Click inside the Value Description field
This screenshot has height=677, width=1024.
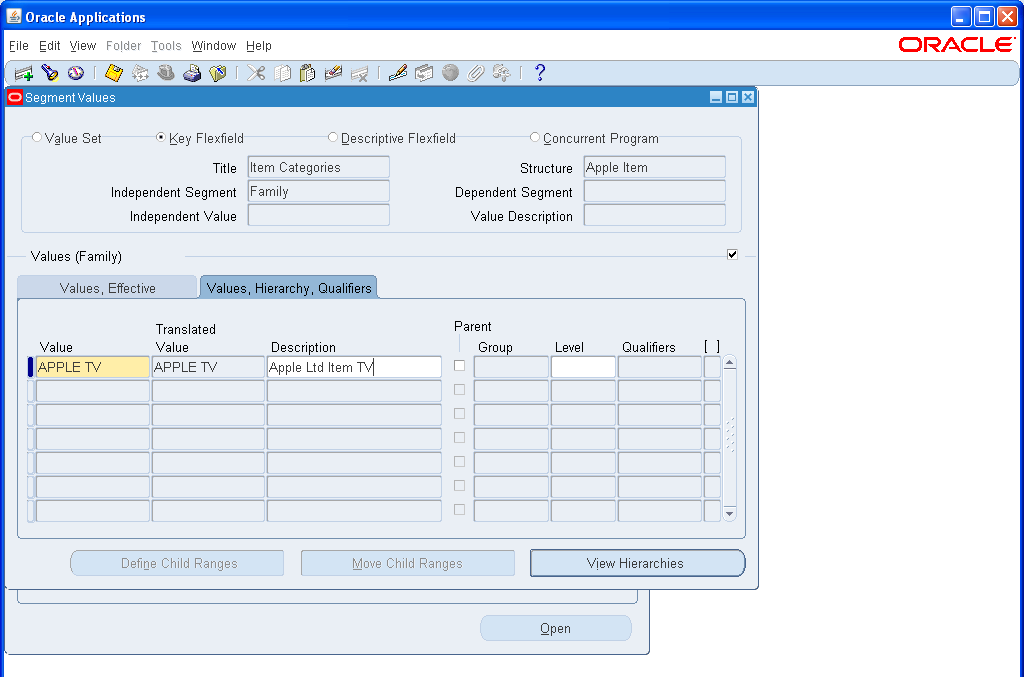click(654, 214)
